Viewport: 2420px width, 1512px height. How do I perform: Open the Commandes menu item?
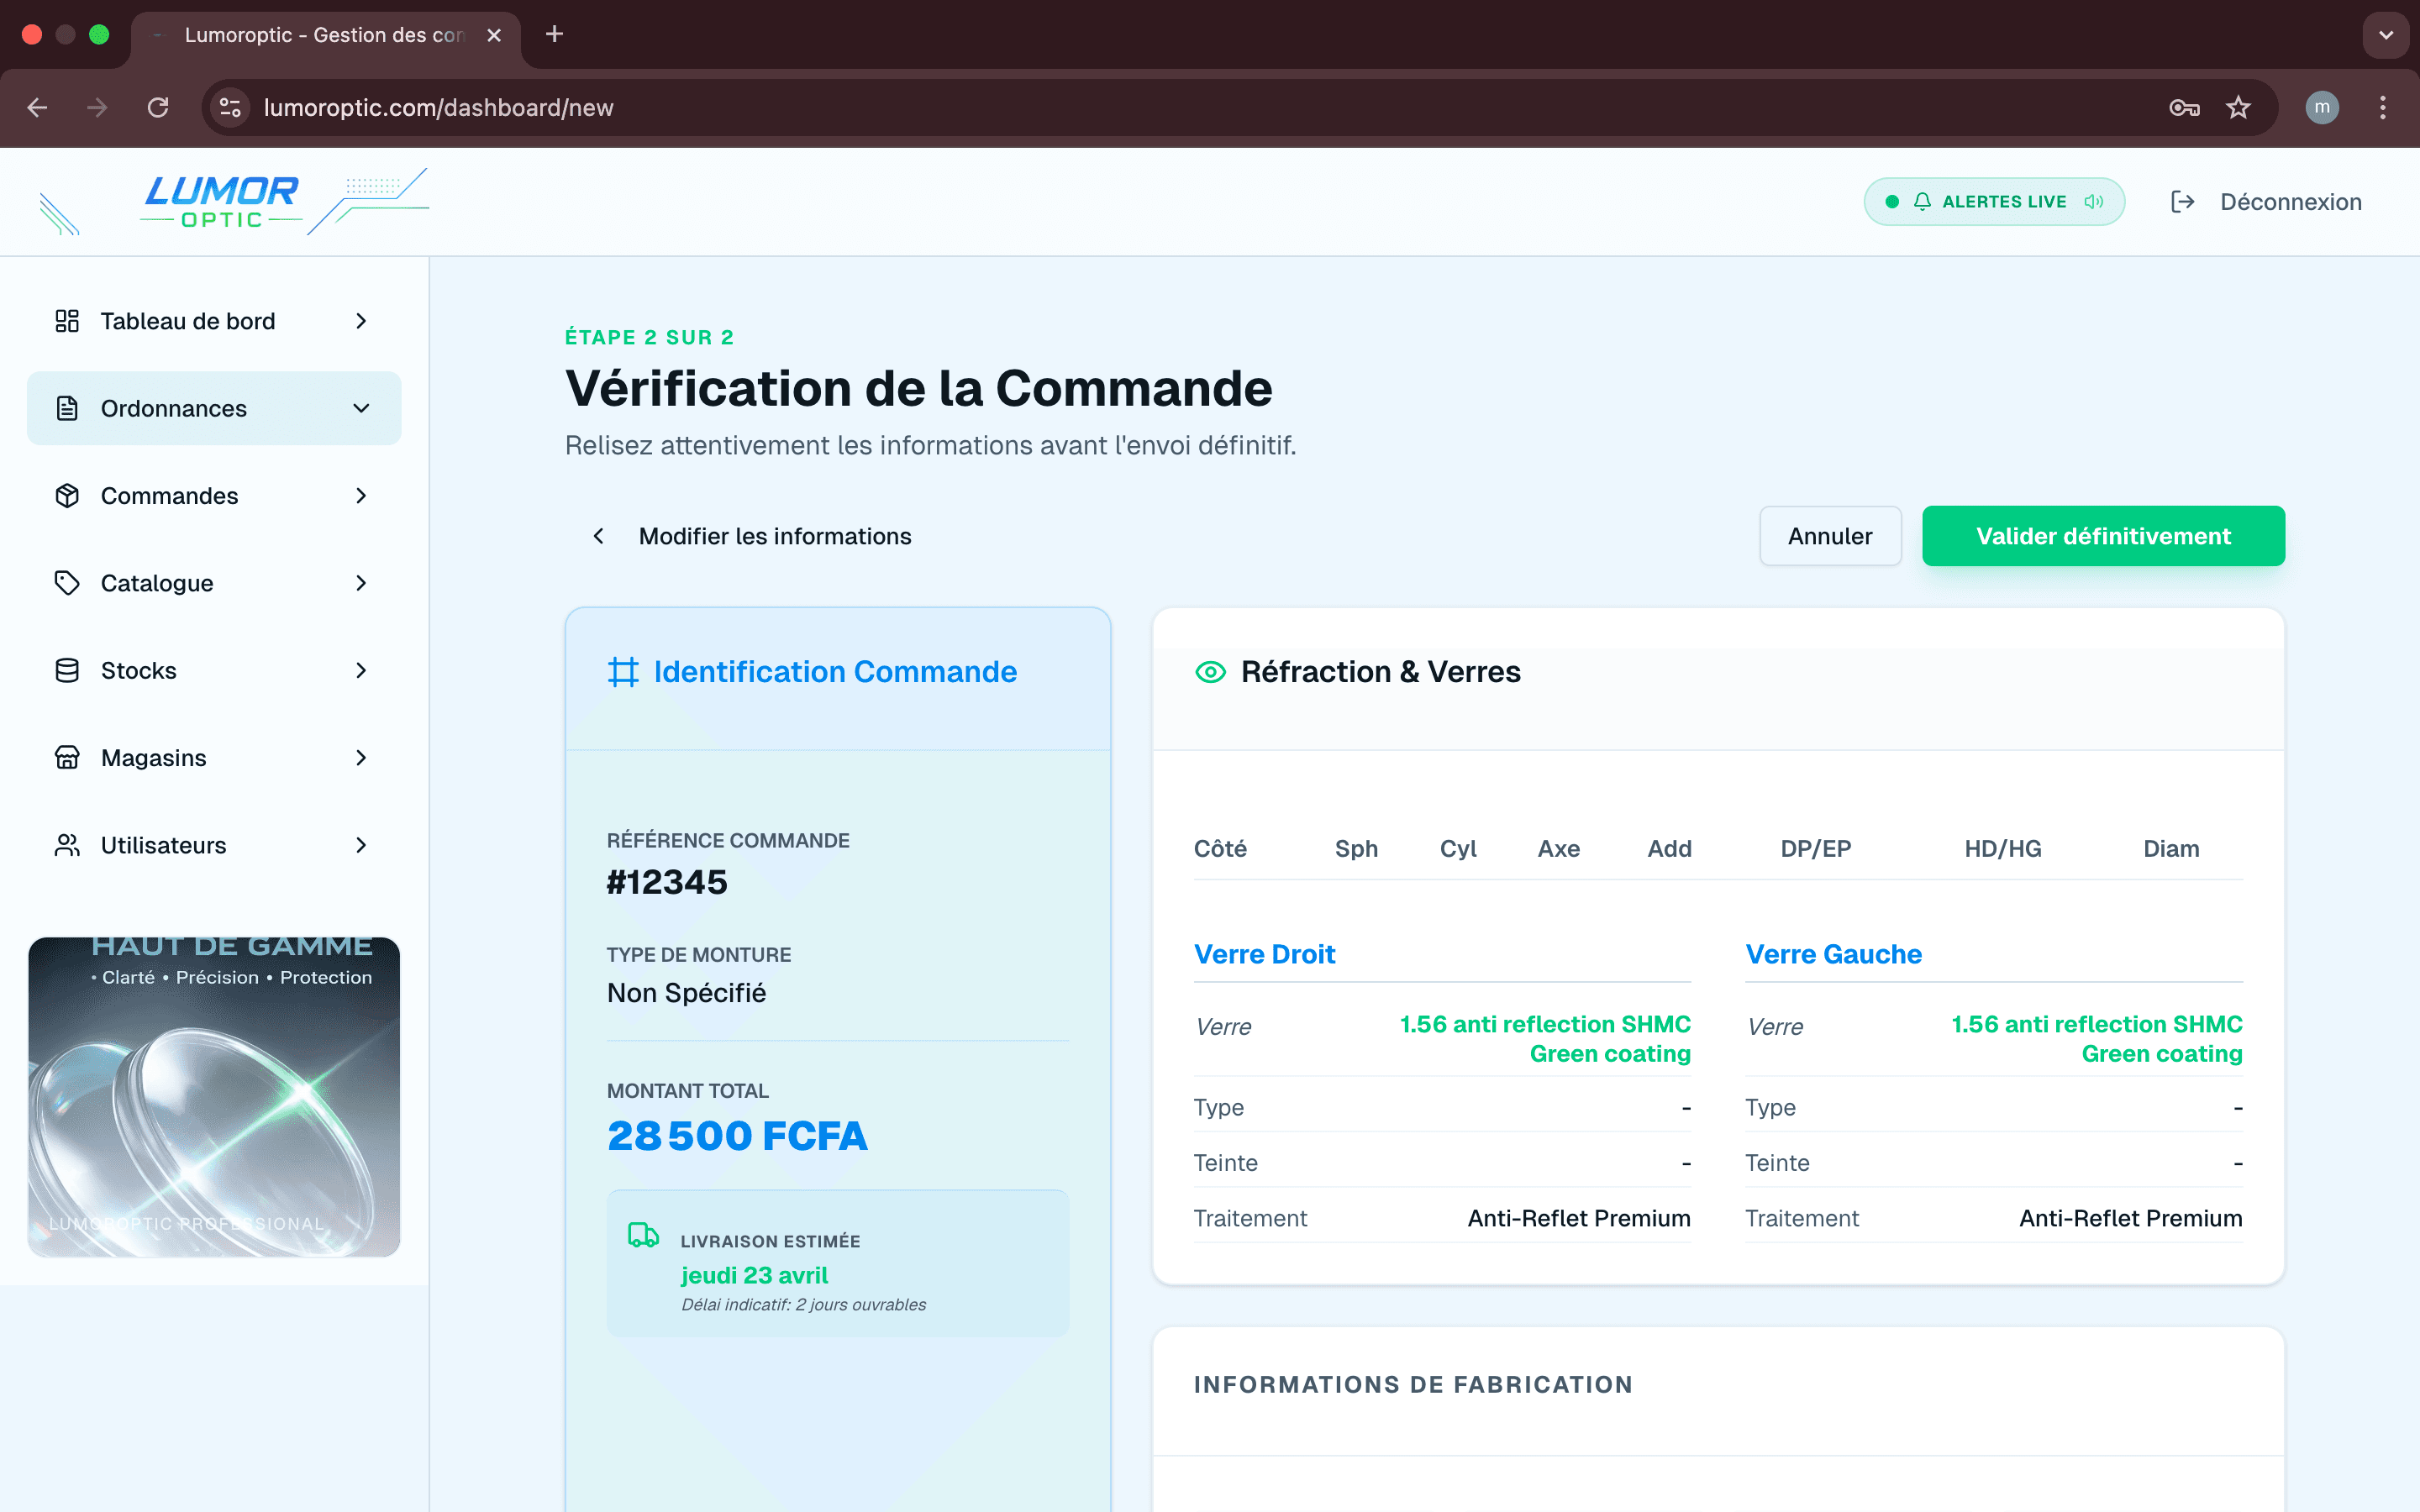click(214, 496)
